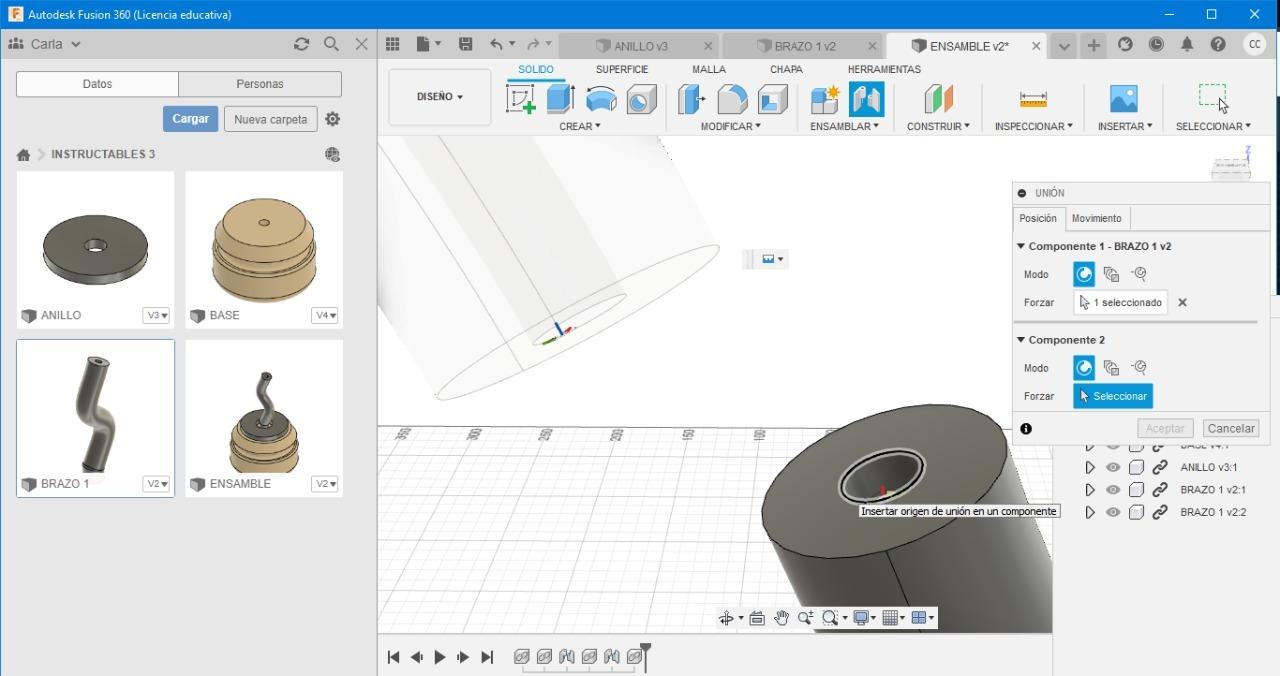Image resolution: width=1280 pixels, height=676 pixels.
Task: Expand ANILLO v3:1 tree node
Action: (1090, 467)
